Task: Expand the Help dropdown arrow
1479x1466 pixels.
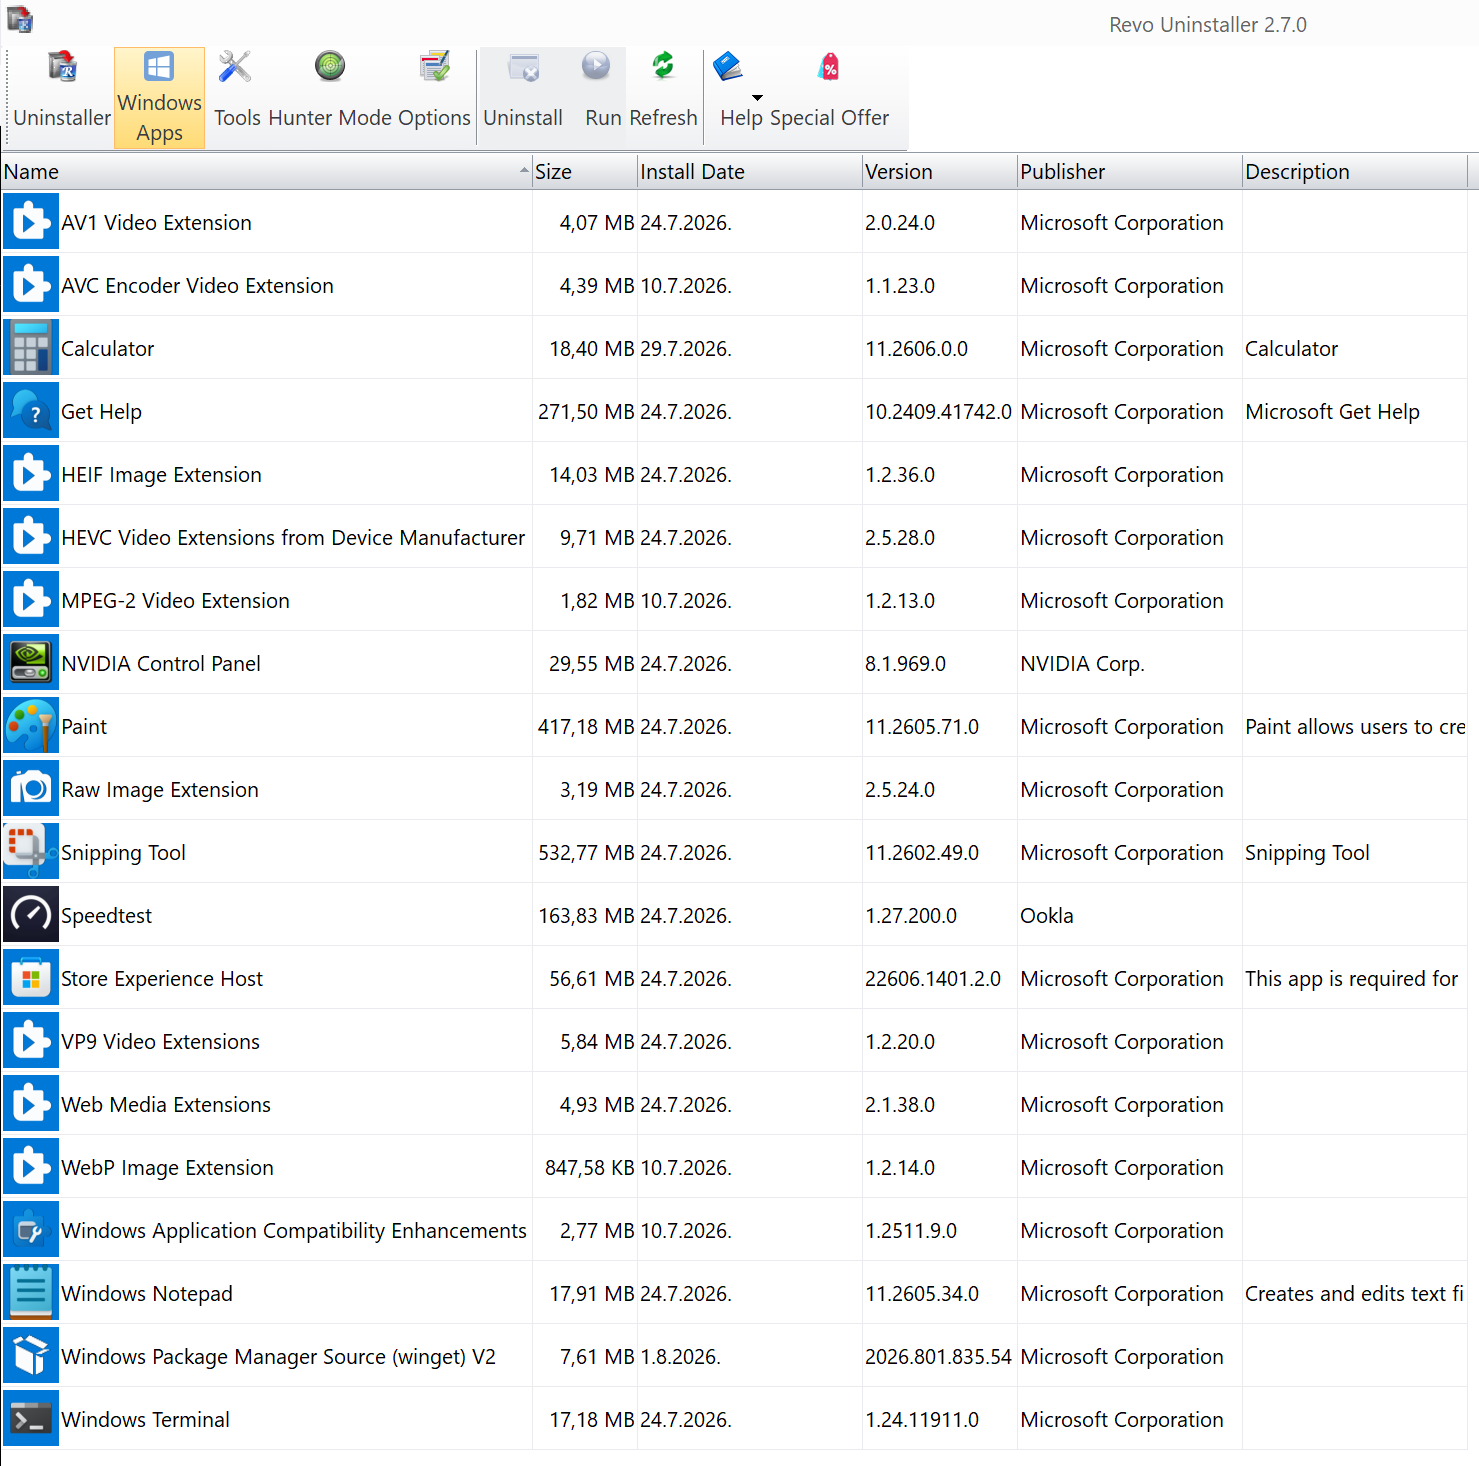Action: click(x=757, y=97)
